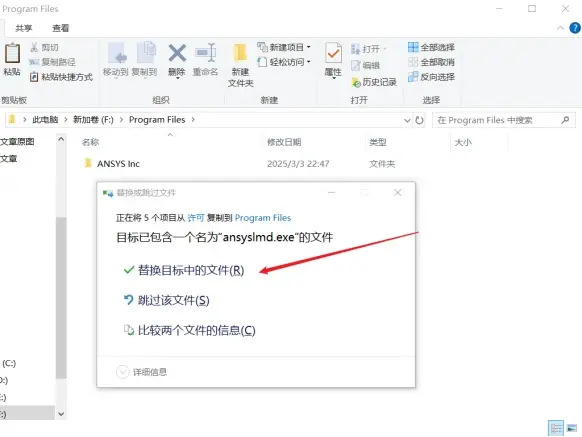Screen dimensions: 582x437
Task: Open the 共享 ribbon tab
Action: [24, 28]
